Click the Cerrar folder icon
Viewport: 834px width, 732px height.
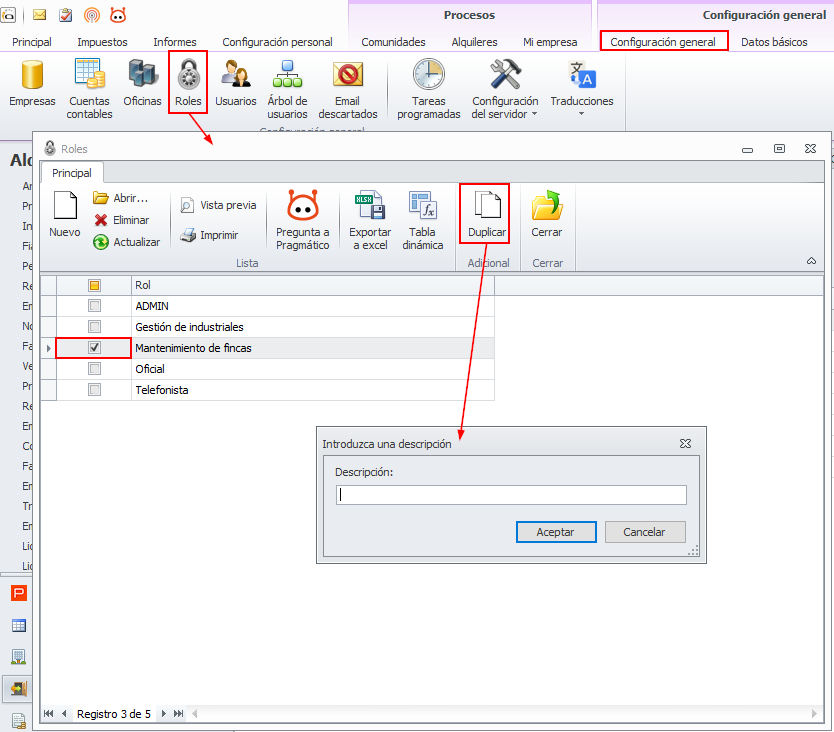pos(547,205)
